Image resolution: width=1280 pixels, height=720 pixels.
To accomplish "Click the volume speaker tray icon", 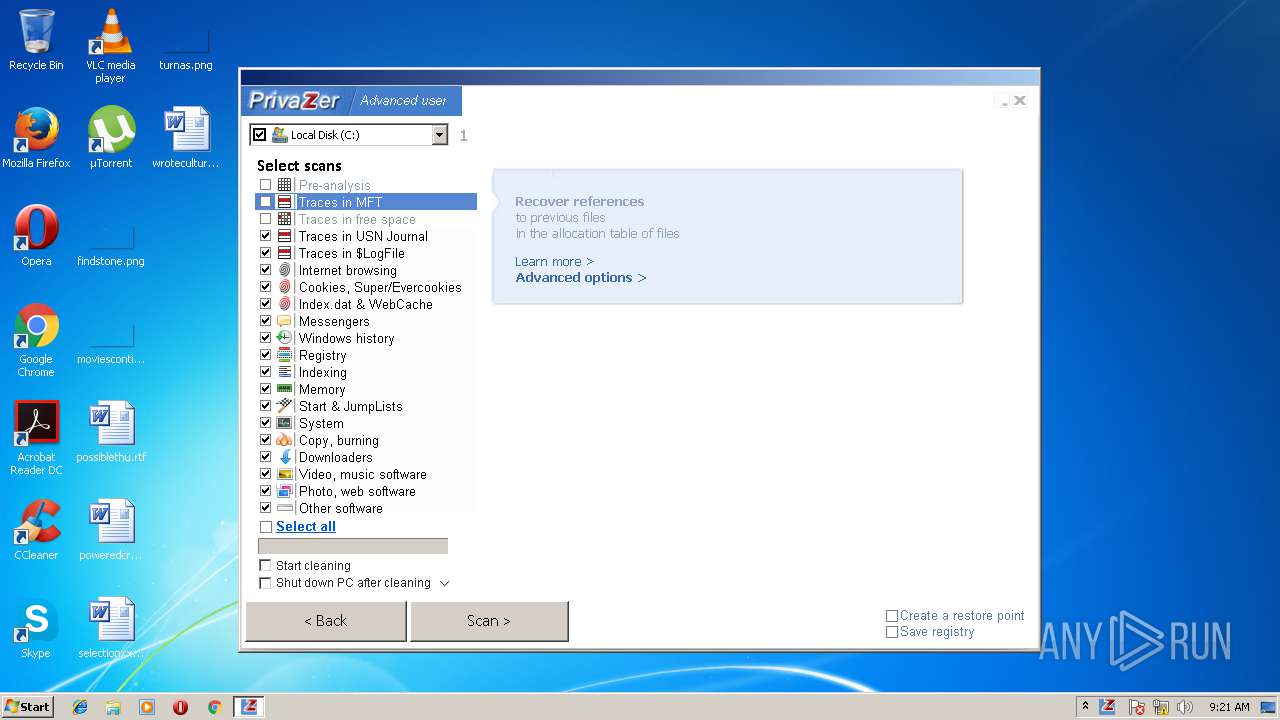I will pos(1185,707).
